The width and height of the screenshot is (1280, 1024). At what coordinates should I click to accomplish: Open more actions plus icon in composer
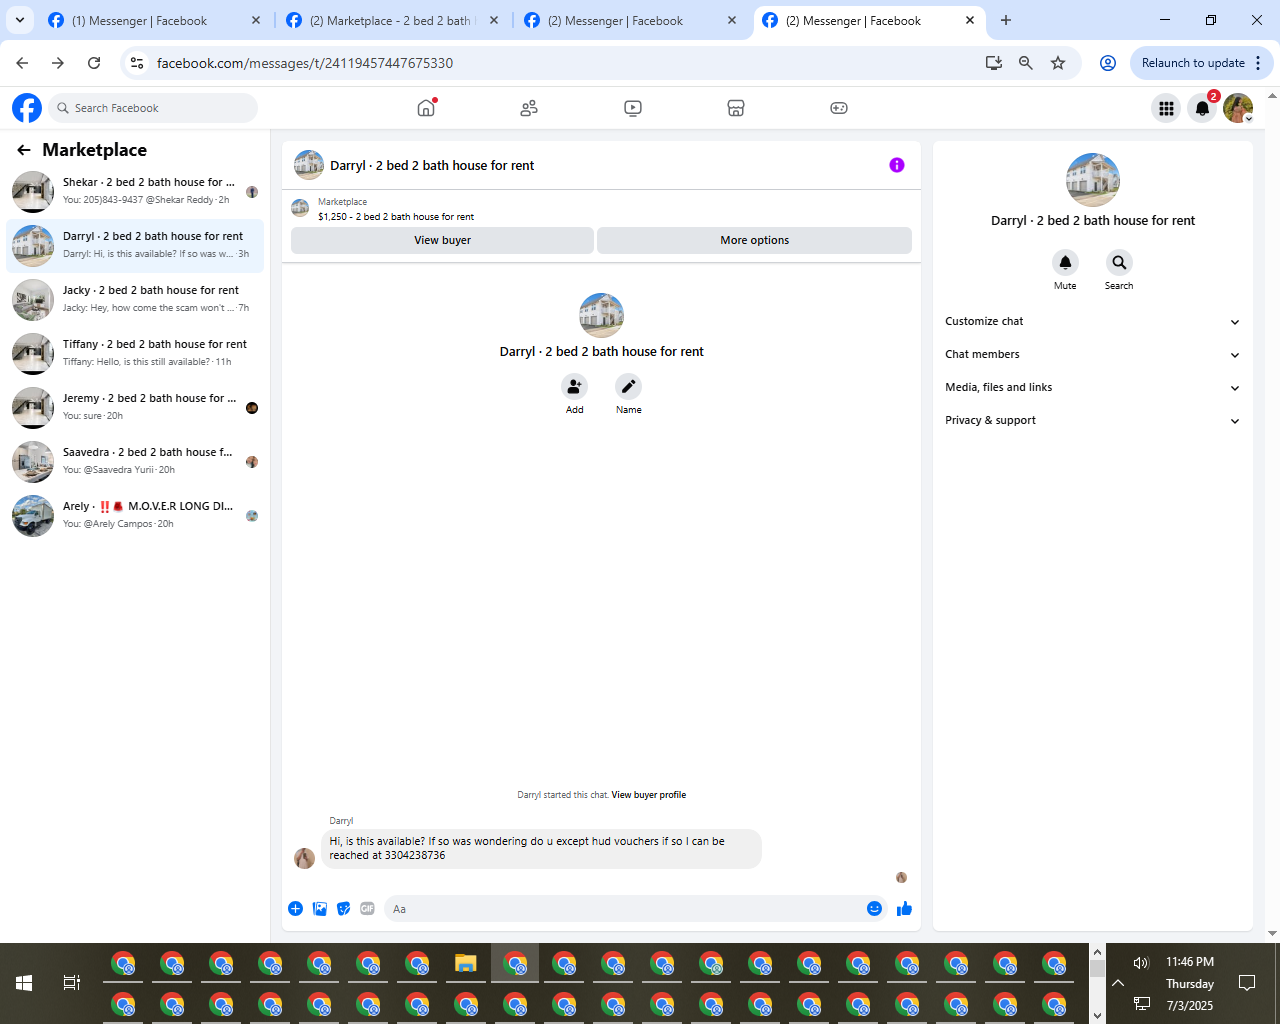click(x=296, y=909)
